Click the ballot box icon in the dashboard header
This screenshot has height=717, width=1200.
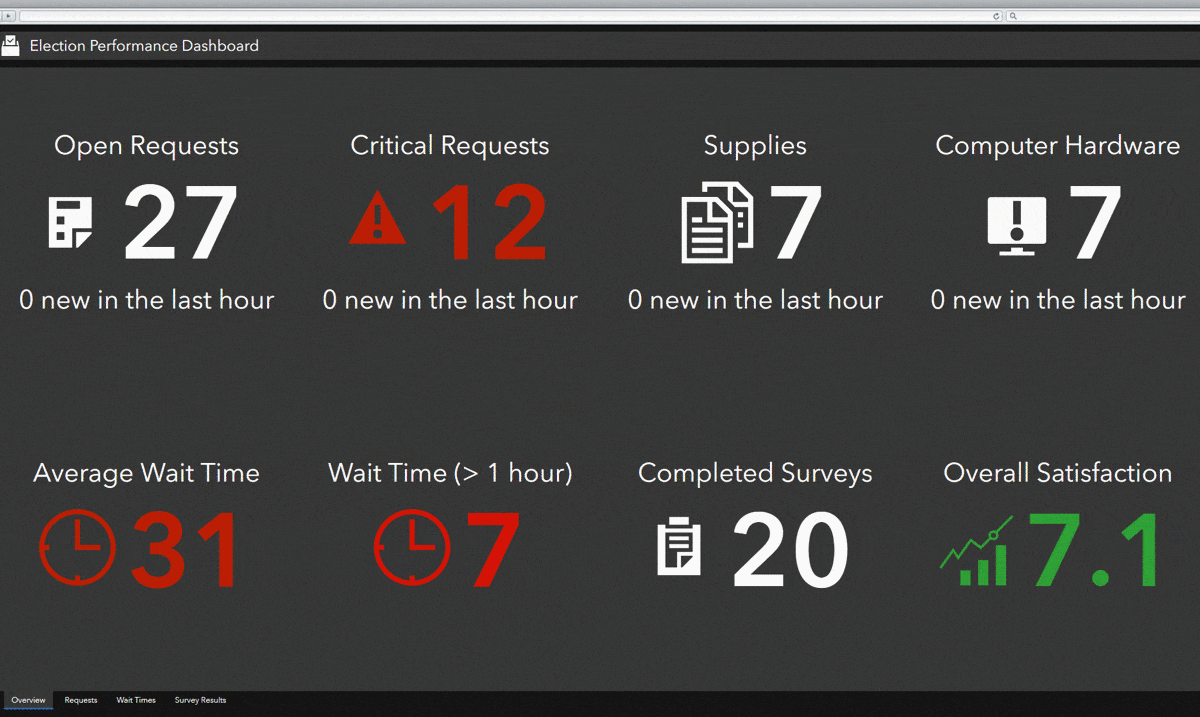11,45
